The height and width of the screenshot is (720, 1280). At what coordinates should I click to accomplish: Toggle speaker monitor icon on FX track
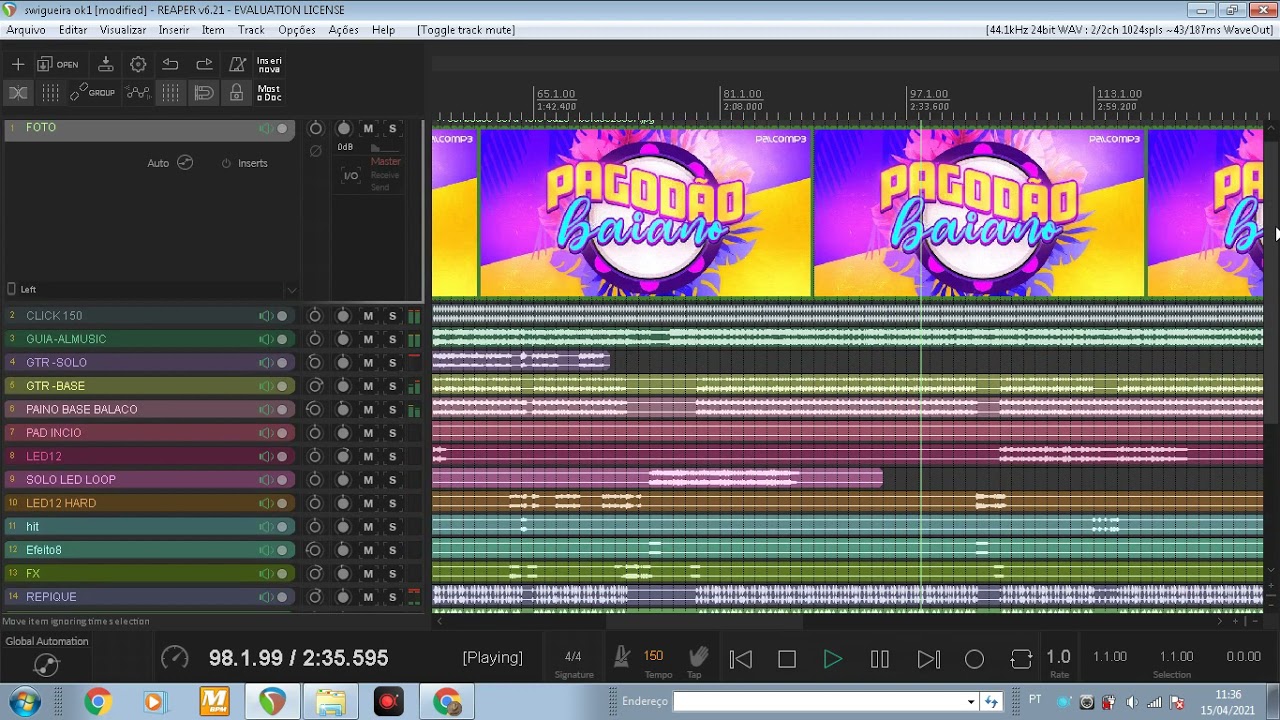pyautogui.click(x=265, y=574)
